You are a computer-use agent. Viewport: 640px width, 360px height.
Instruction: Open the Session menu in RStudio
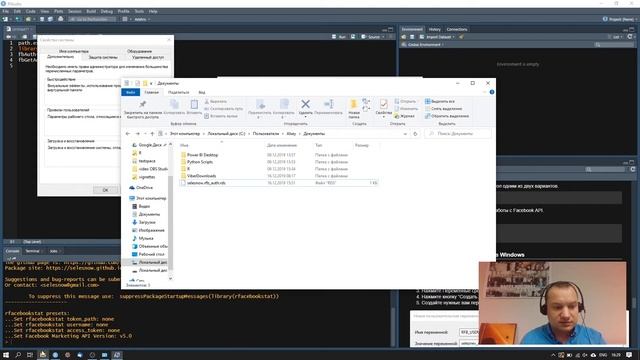pos(74,11)
